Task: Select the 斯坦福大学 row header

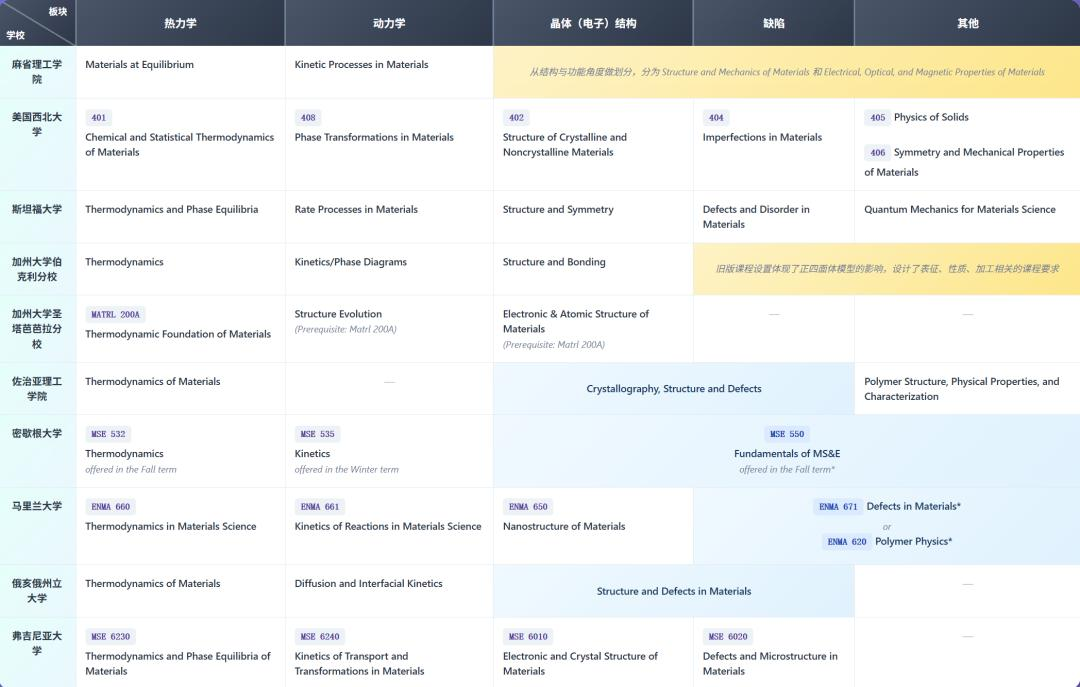Action: pyautogui.click(x=37, y=210)
